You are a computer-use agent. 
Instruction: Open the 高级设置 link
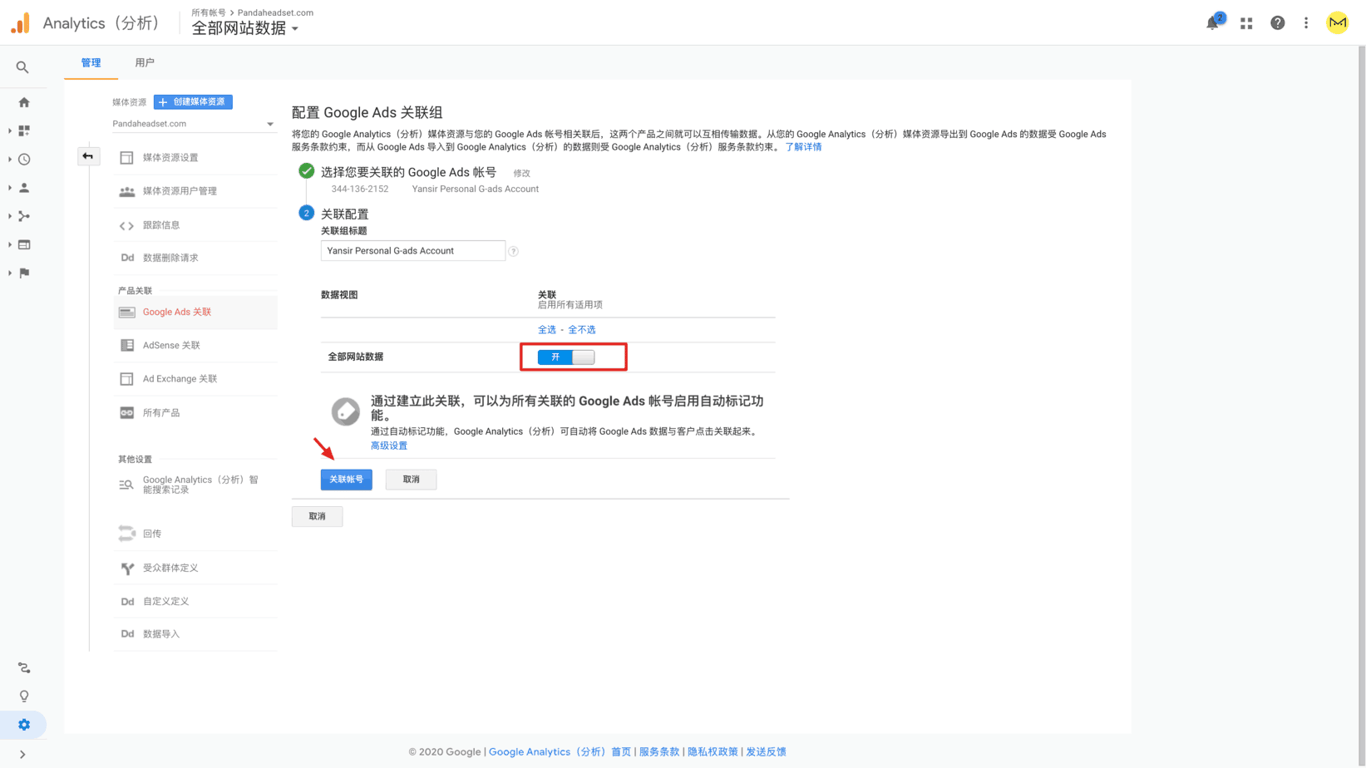[389, 446]
